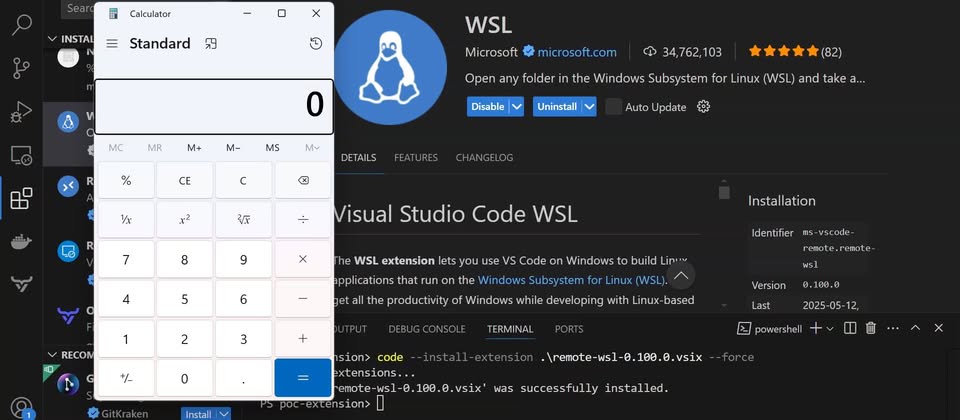Image resolution: width=960 pixels, height=420 pixels.
Task: Switch to the FEATURES tab
Action: click(x=416, y=157)
